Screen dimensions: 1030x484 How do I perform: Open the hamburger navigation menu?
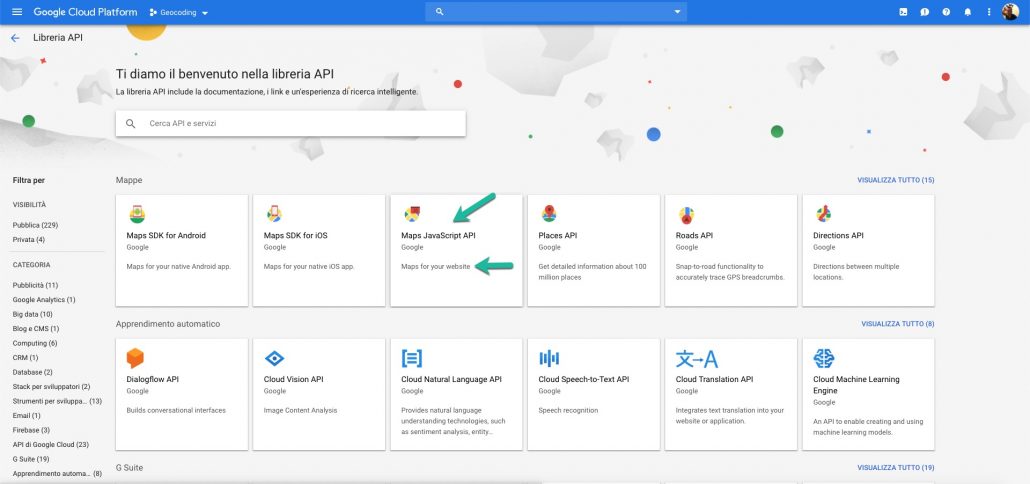click(16, 12)
